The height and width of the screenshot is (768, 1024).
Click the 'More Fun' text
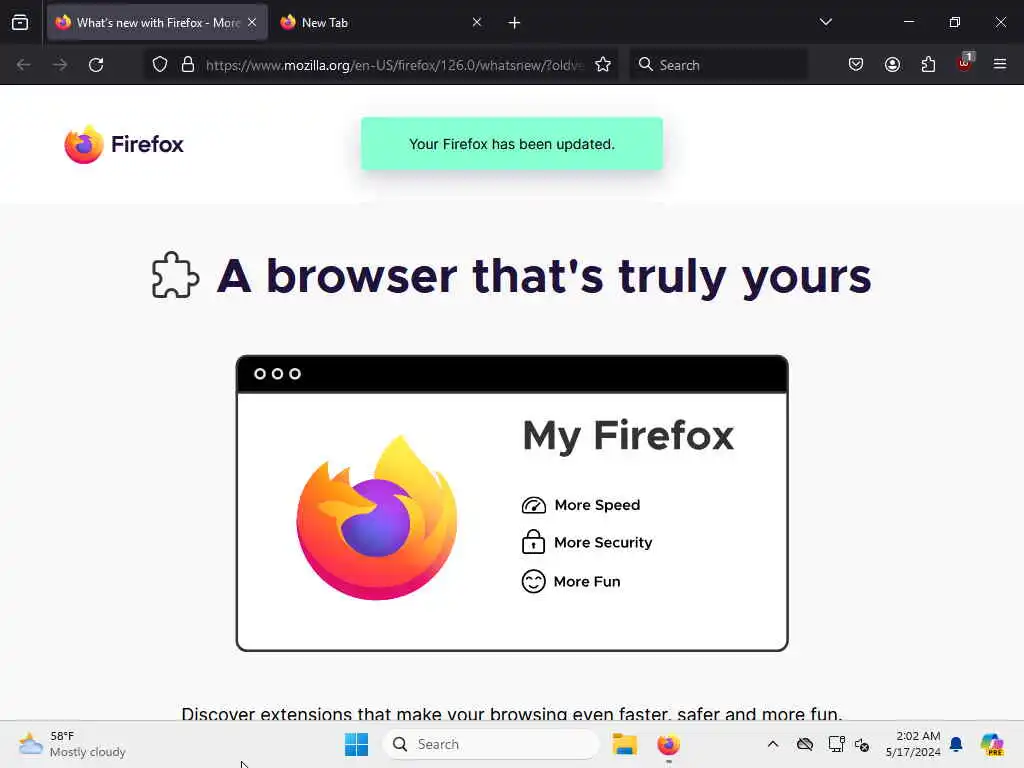[586, 582]
